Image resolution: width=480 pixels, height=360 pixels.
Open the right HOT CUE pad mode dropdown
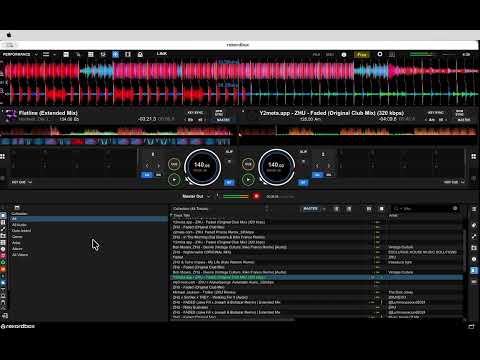tap(454, 182)
